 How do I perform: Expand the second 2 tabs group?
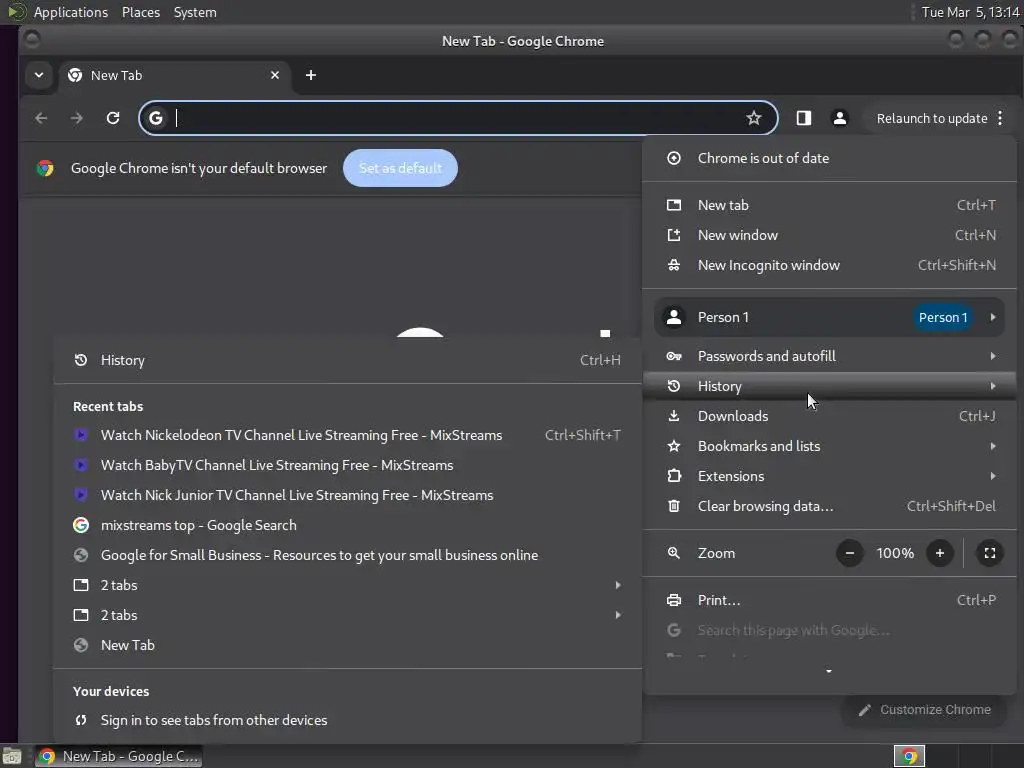click(347, 615)
